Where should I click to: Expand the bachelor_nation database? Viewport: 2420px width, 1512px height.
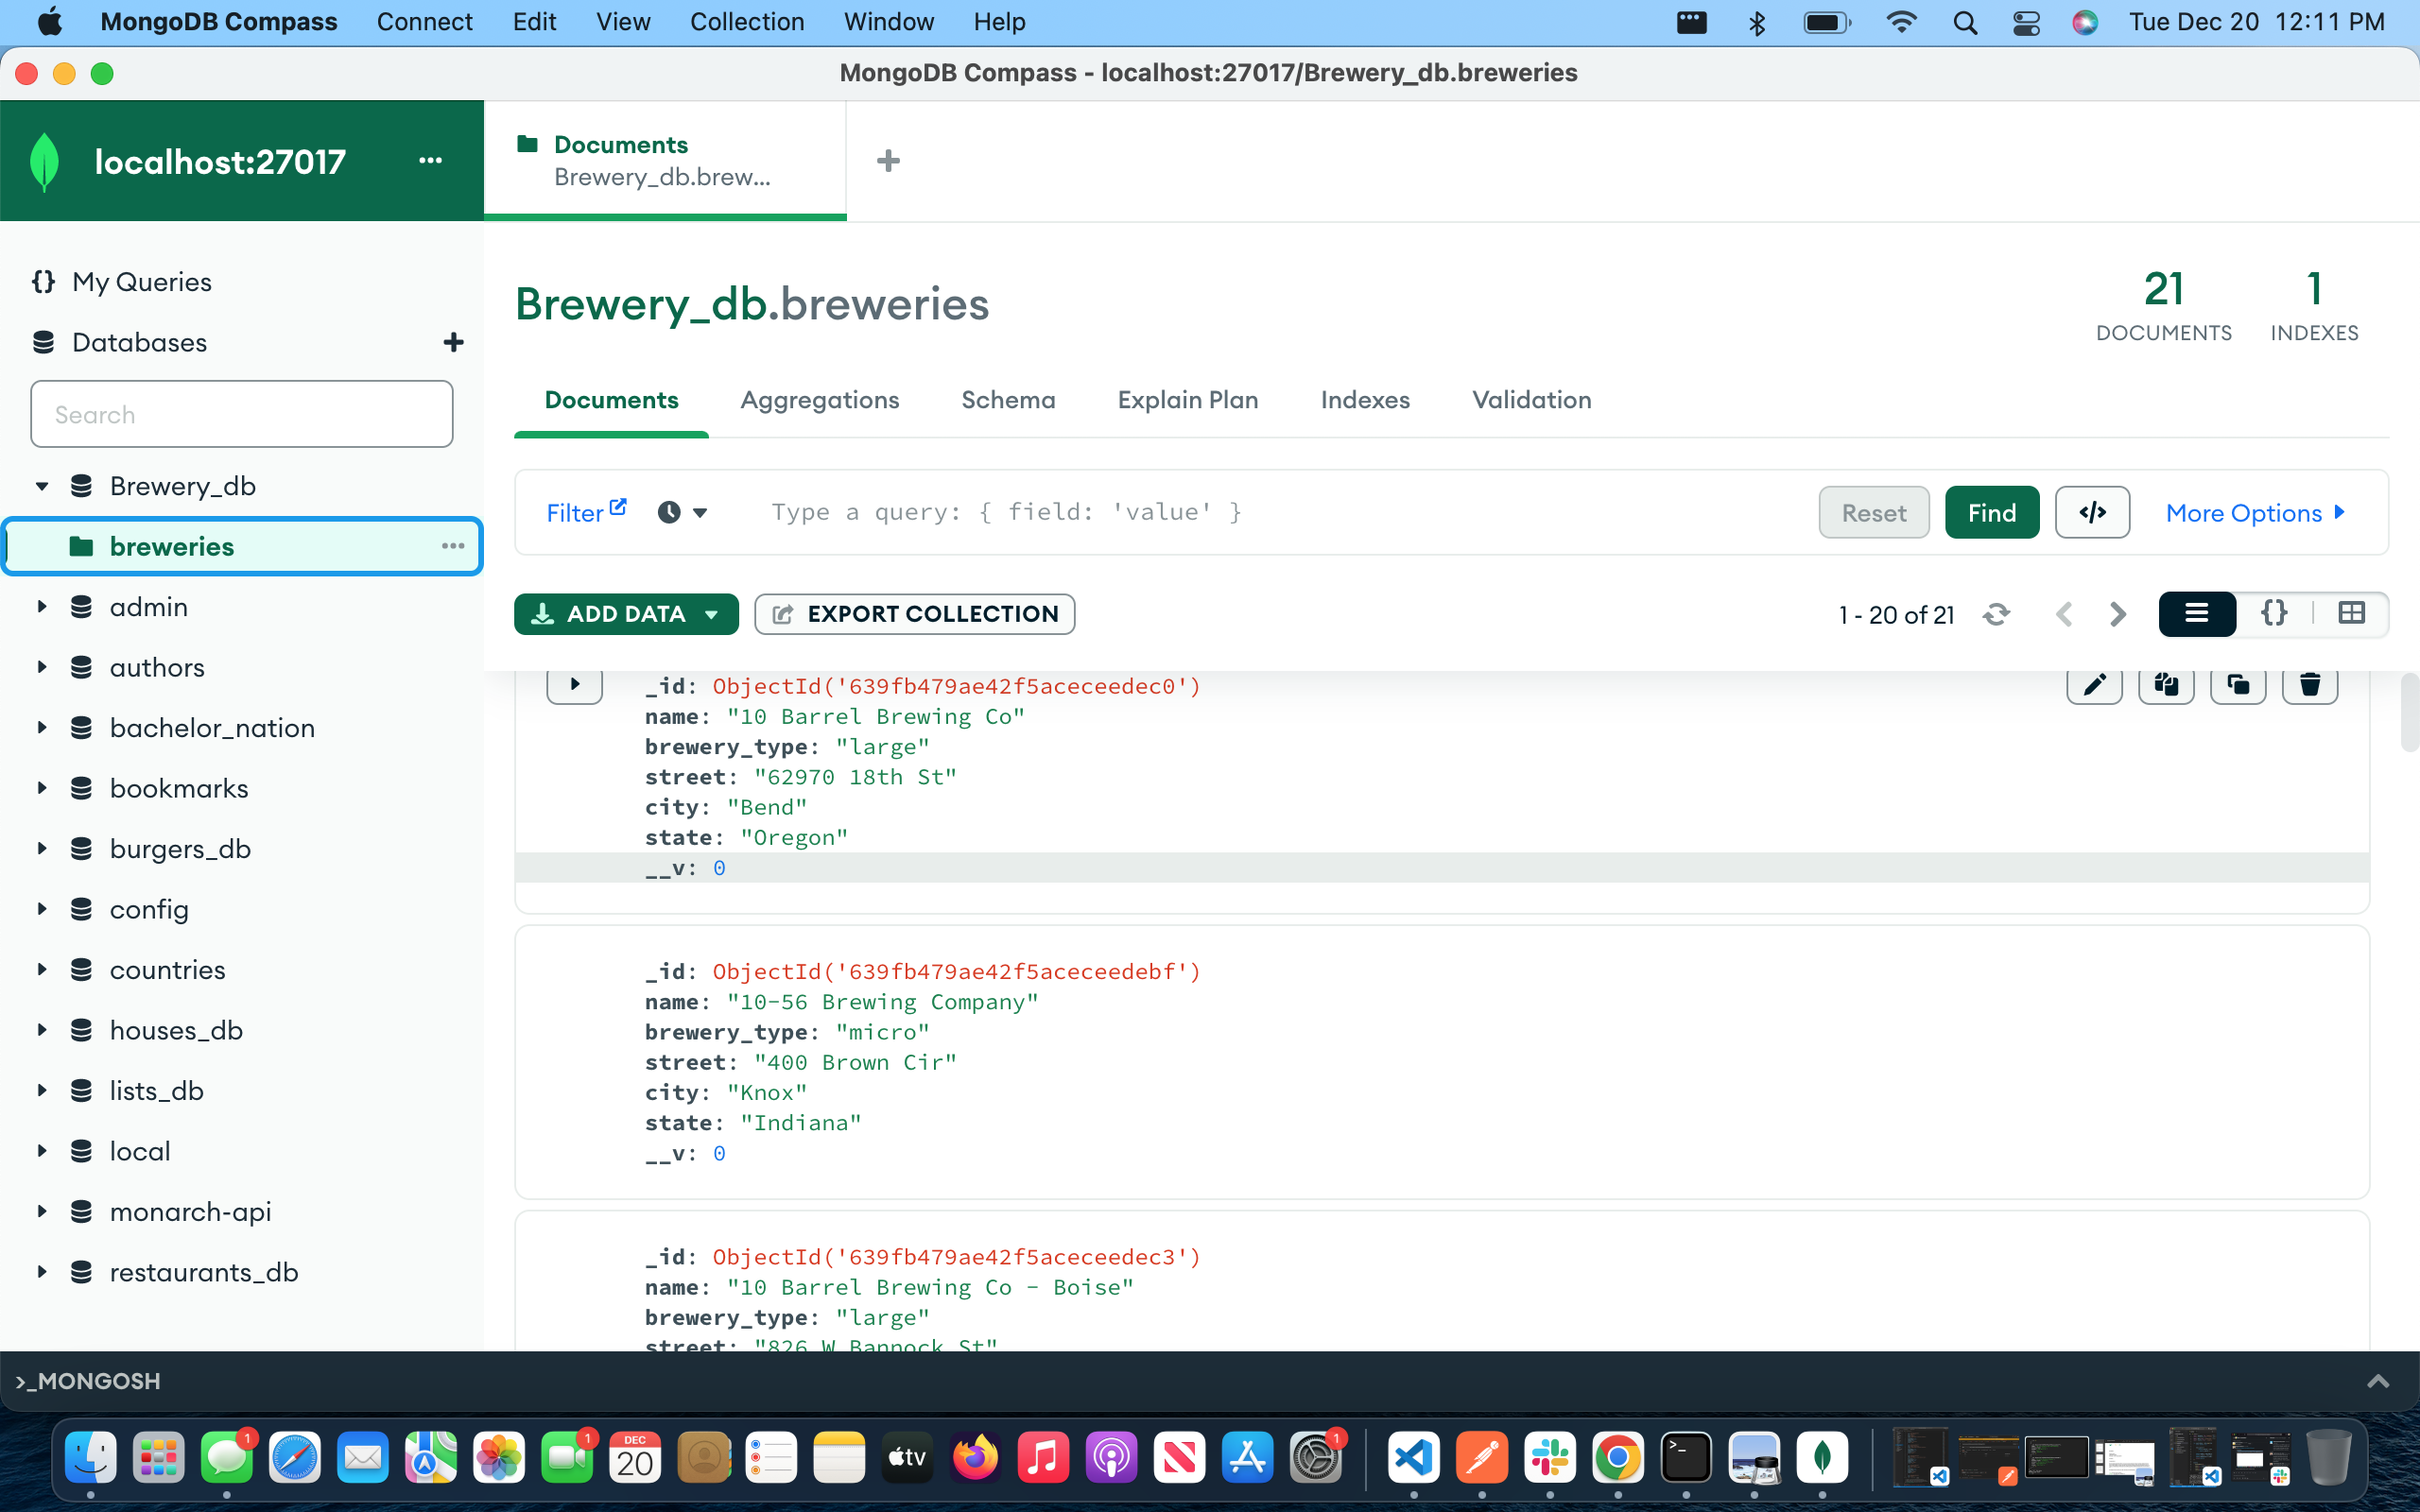(42, 728)
